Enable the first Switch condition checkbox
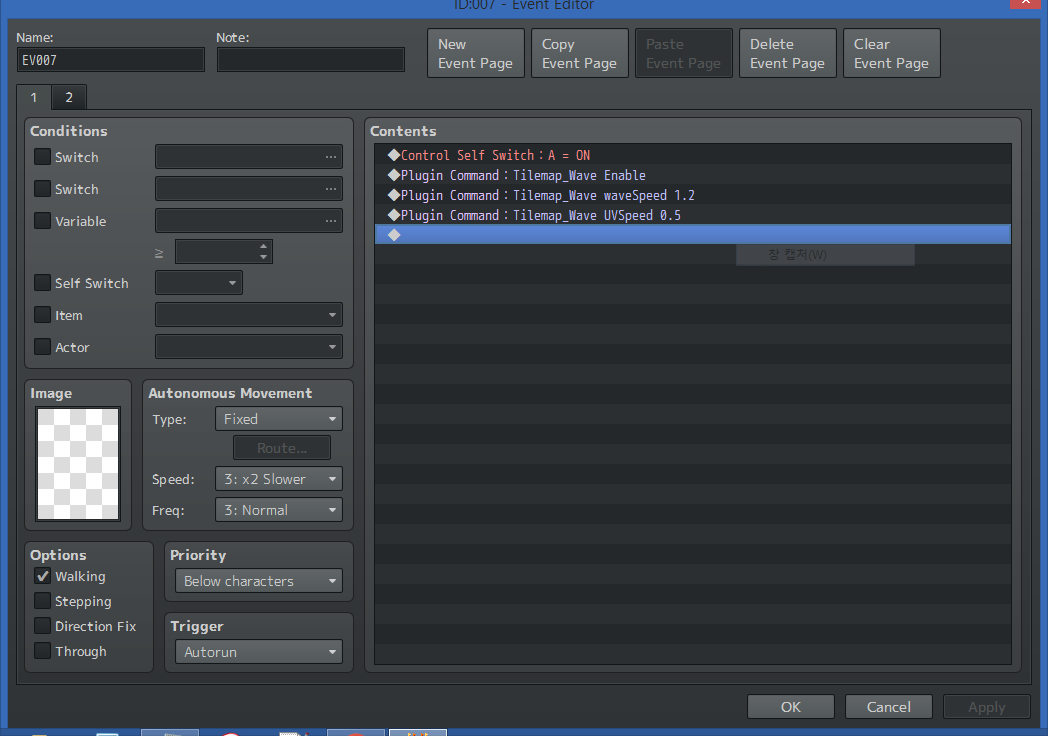The width and height of the screenshot is (1048, 736). pos(42,157)
